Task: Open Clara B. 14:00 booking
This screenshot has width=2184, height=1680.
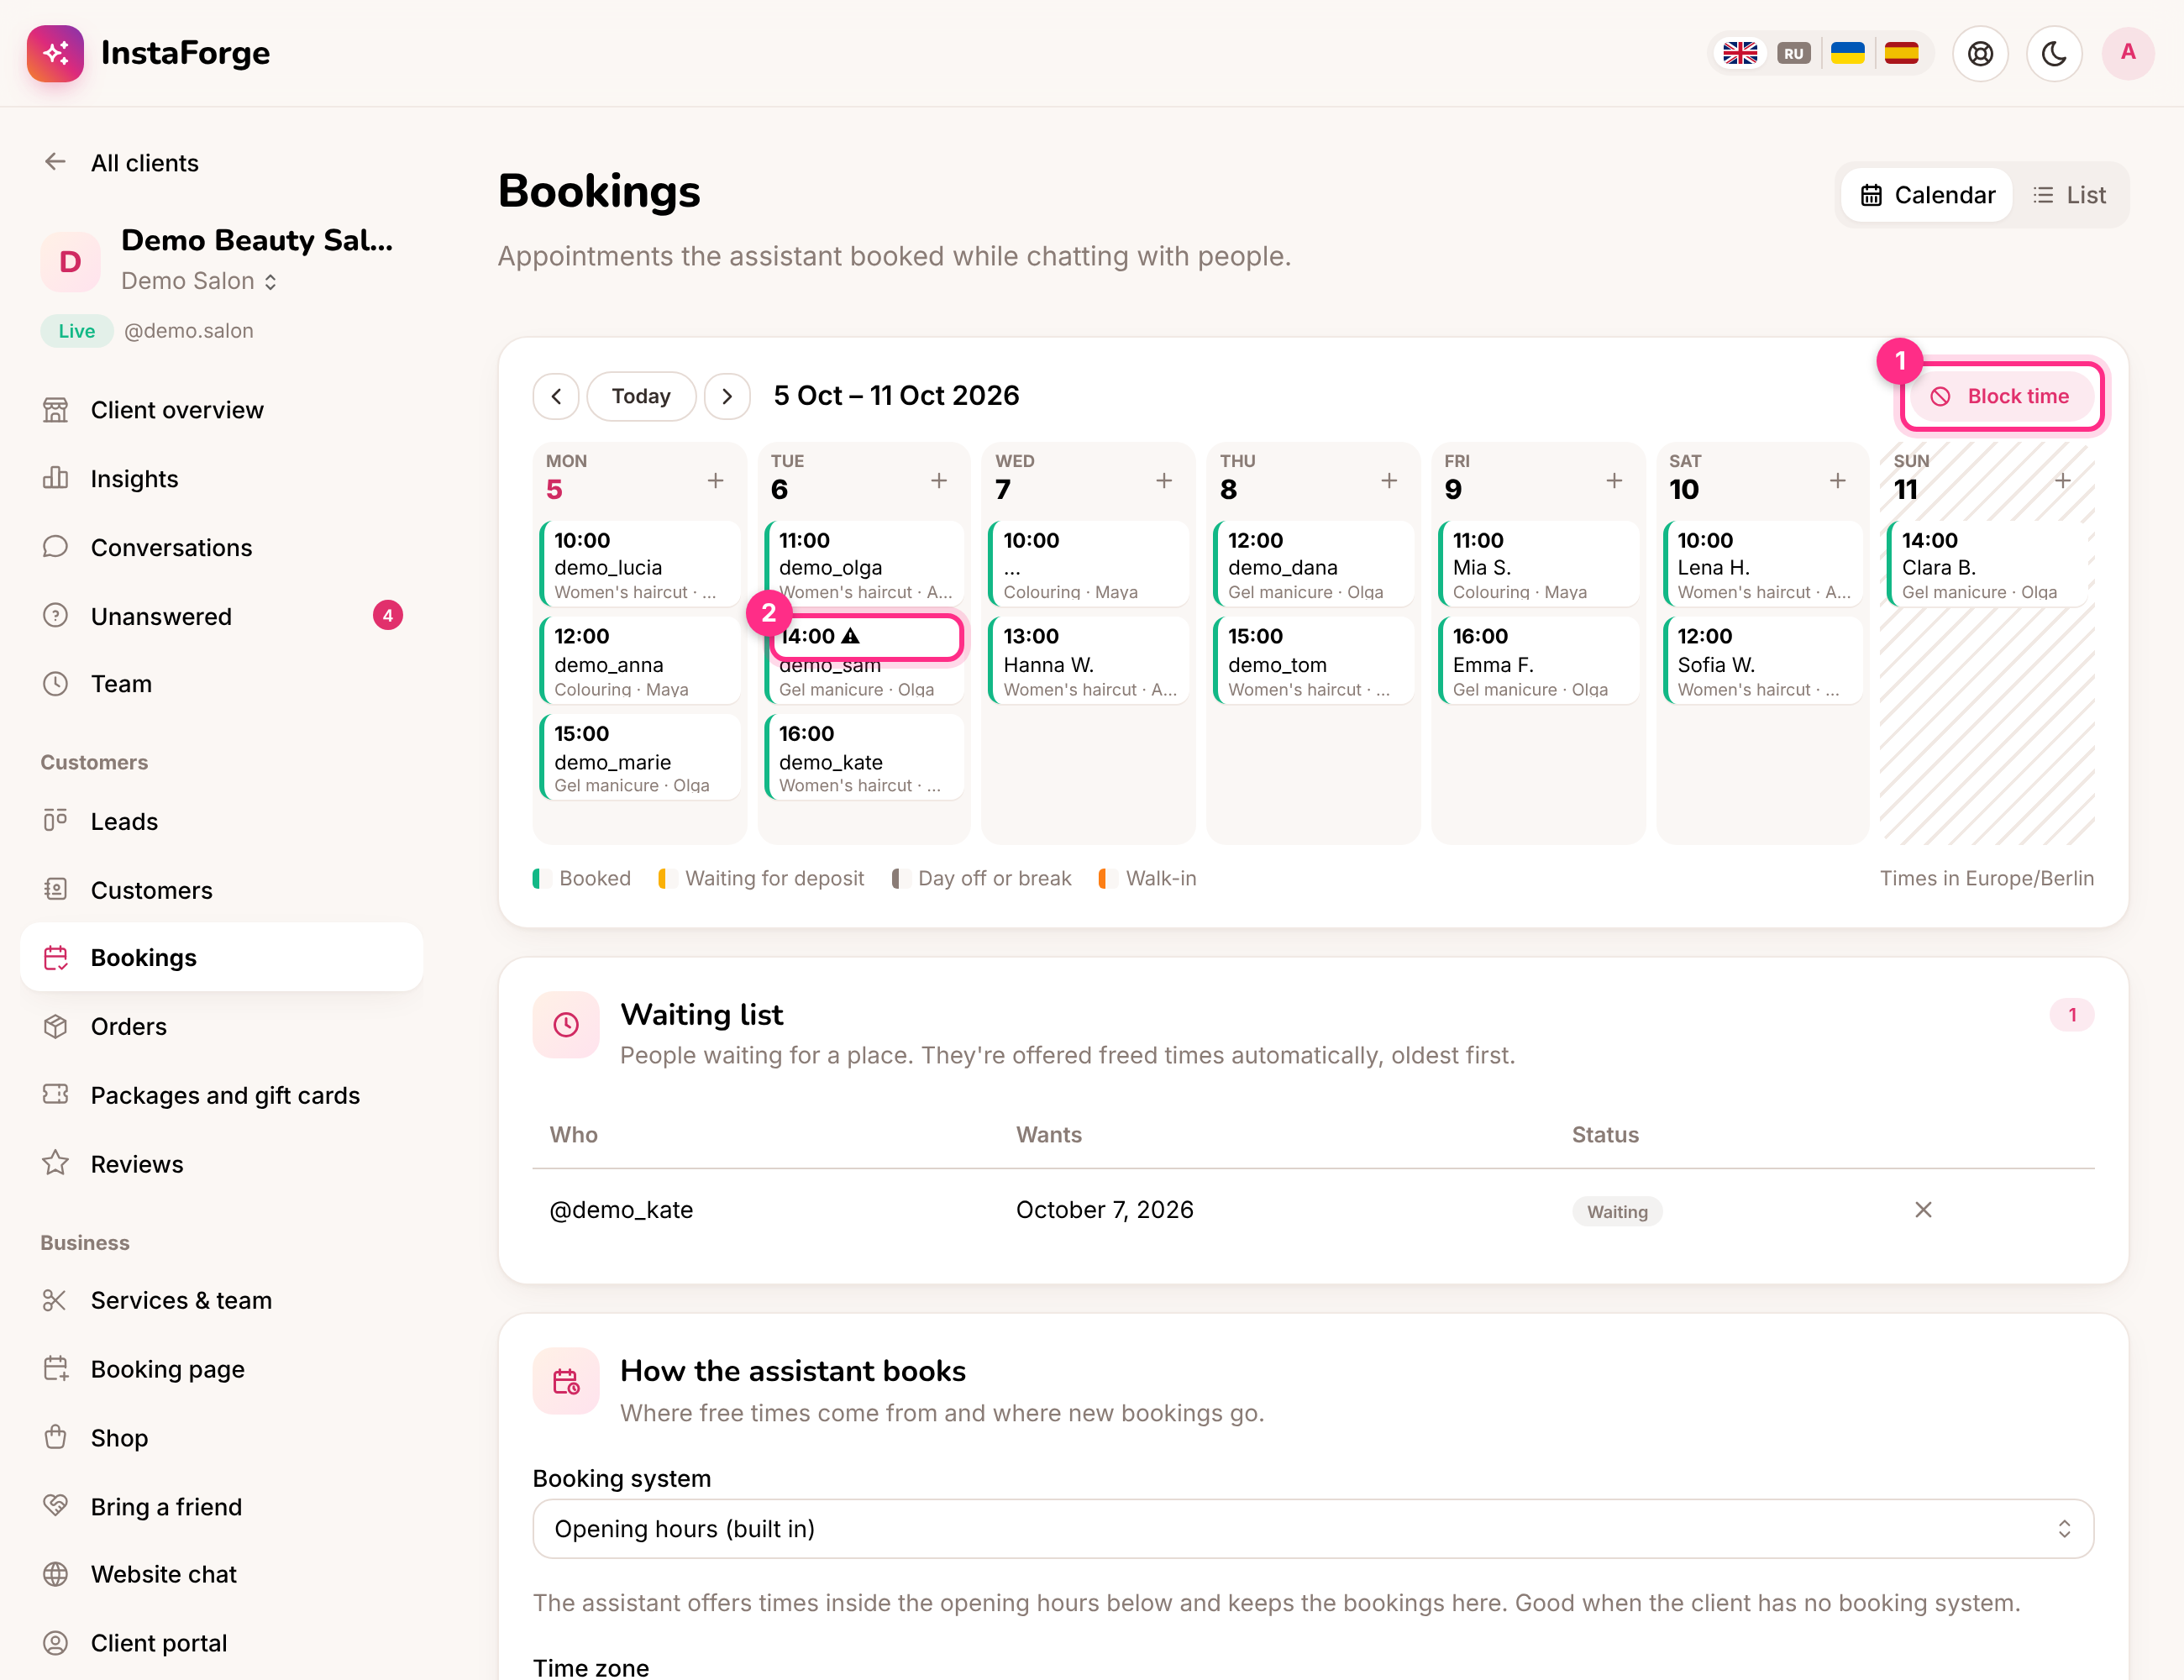Action: coord(1987,564)
